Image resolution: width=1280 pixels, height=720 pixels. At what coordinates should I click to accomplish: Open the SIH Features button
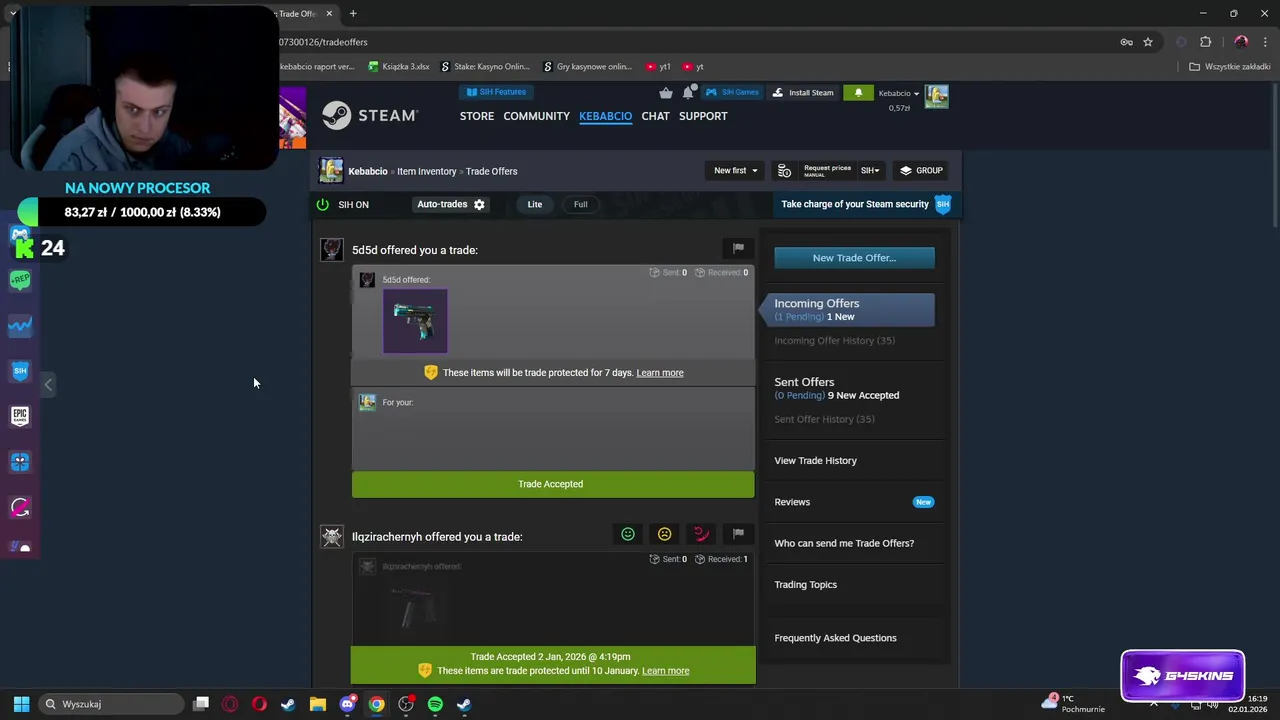pos(497,92)
